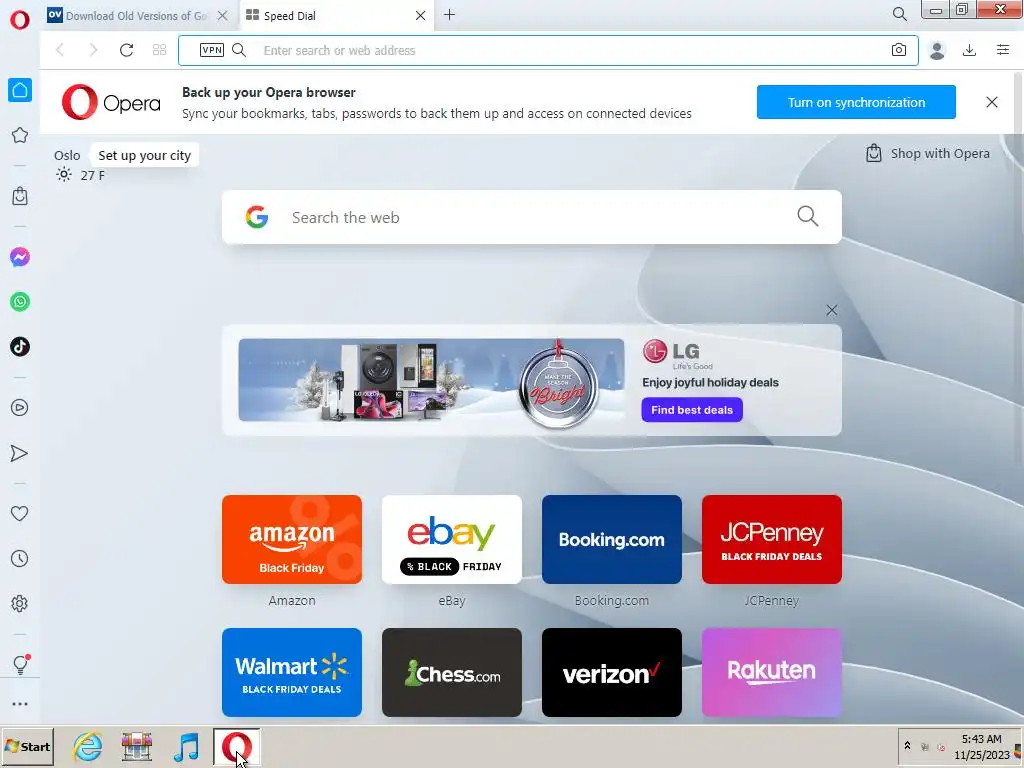Close the Speed Dial tab
The width and height of the screenshot is (1024, 768).
point(421,16)
